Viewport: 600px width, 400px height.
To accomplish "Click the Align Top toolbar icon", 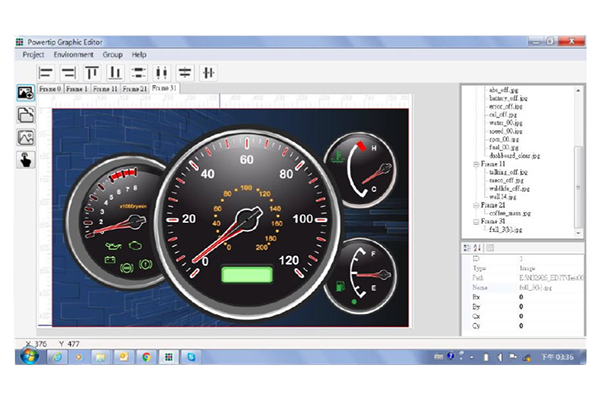I will coord(92,73).
